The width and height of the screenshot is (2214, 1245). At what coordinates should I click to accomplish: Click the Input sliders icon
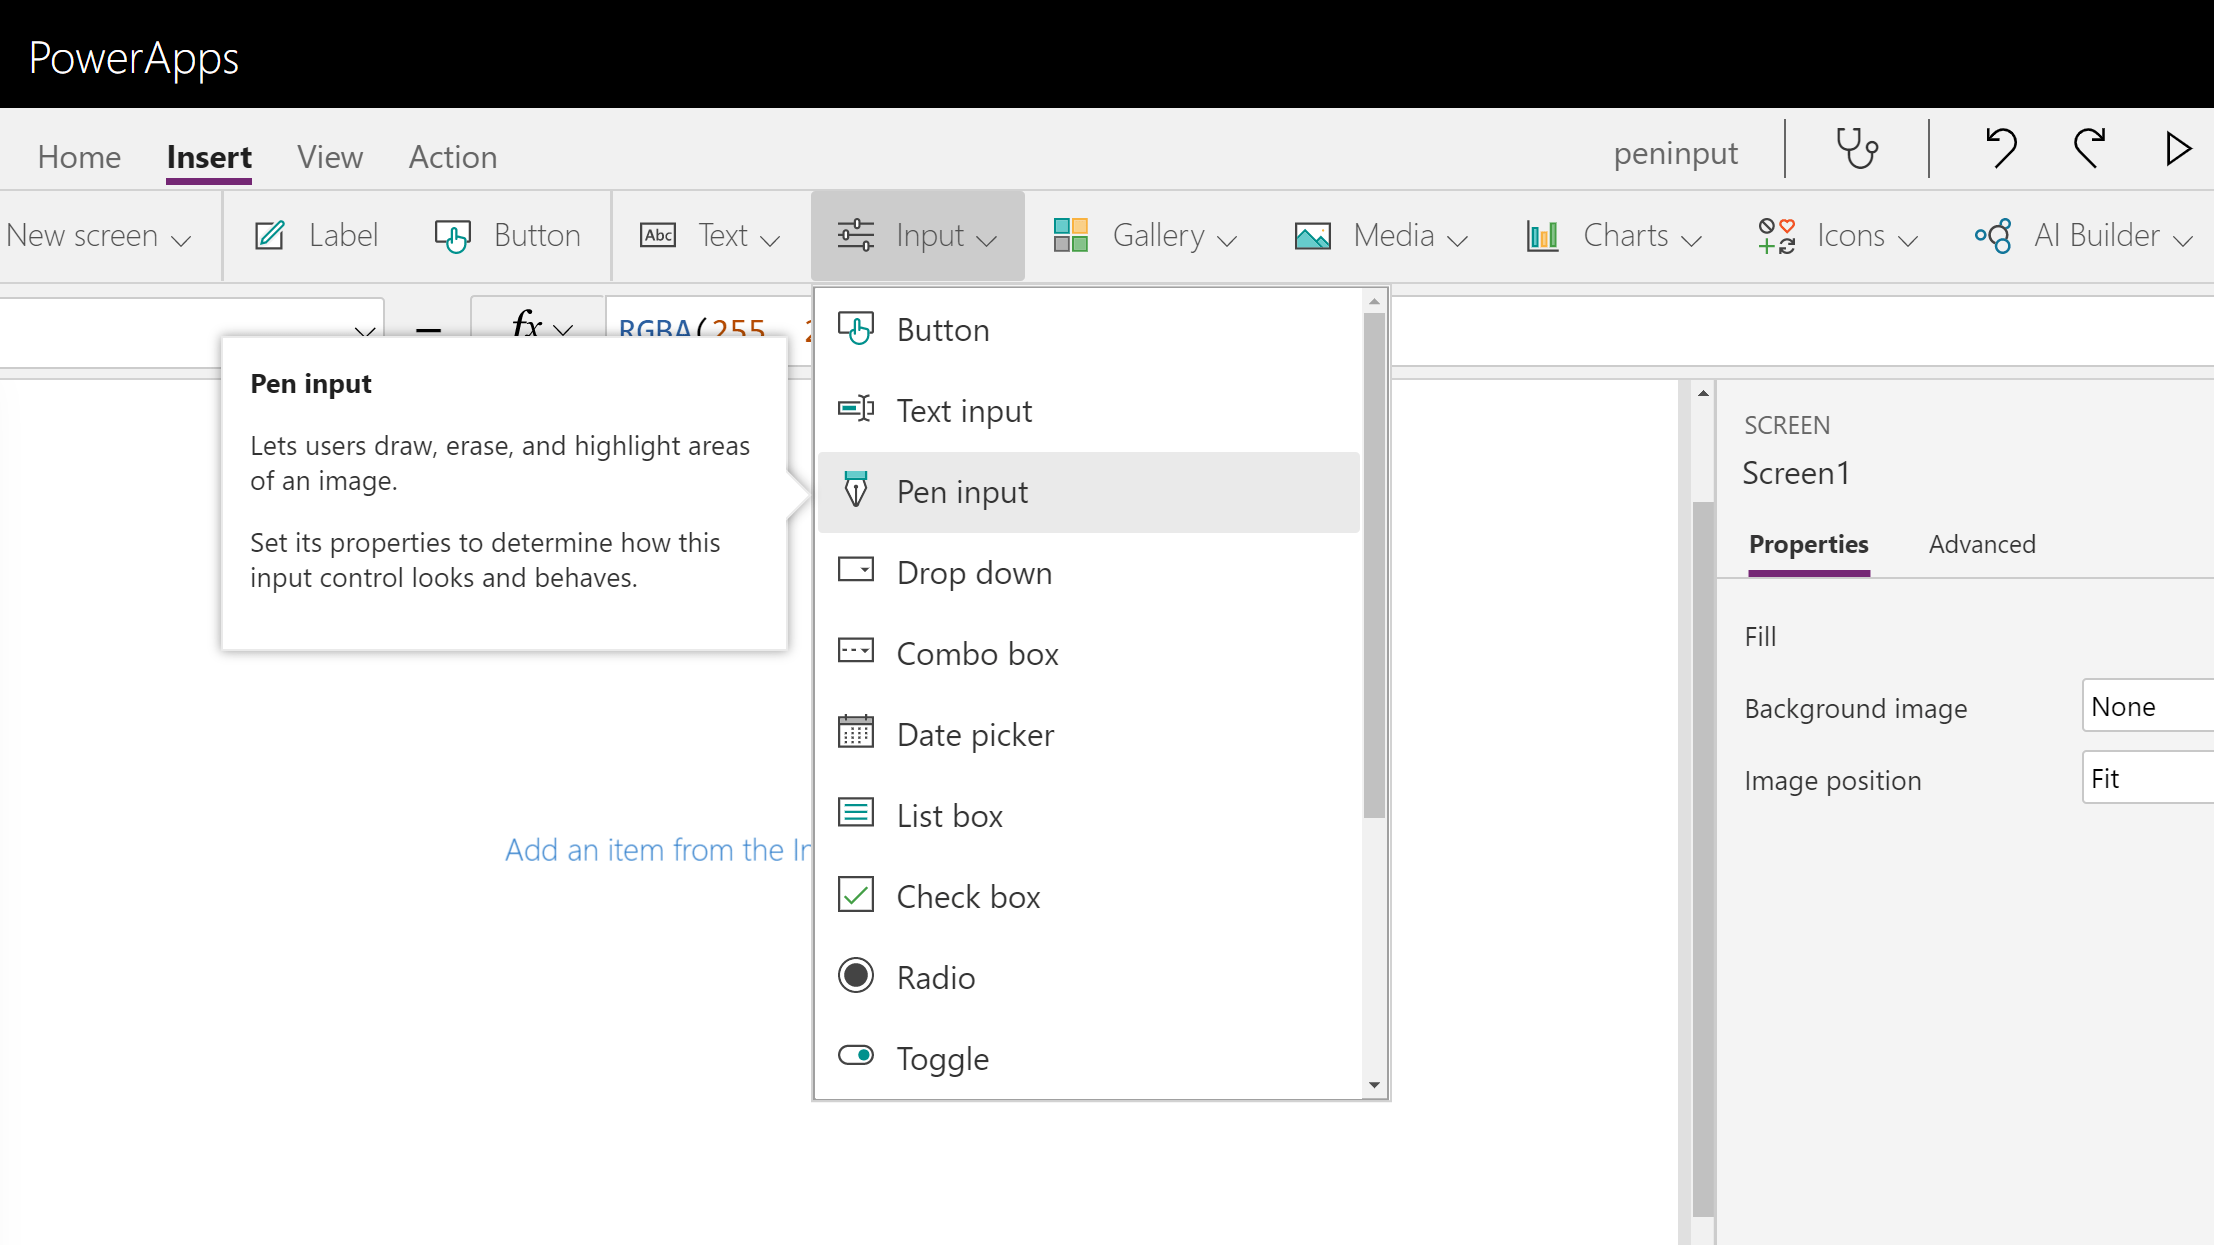pos(856,236)
